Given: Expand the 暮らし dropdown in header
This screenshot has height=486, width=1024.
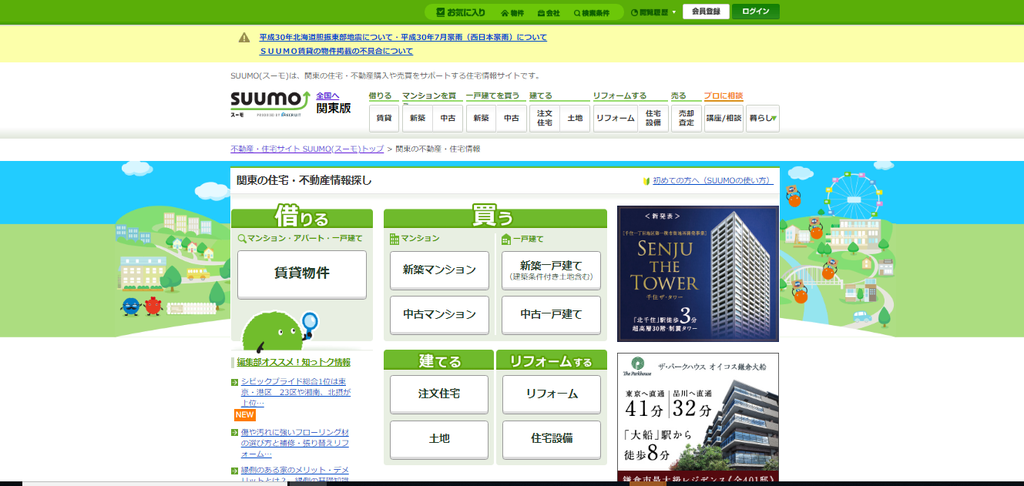Looking at the screenshot, I should coord(763,119).
